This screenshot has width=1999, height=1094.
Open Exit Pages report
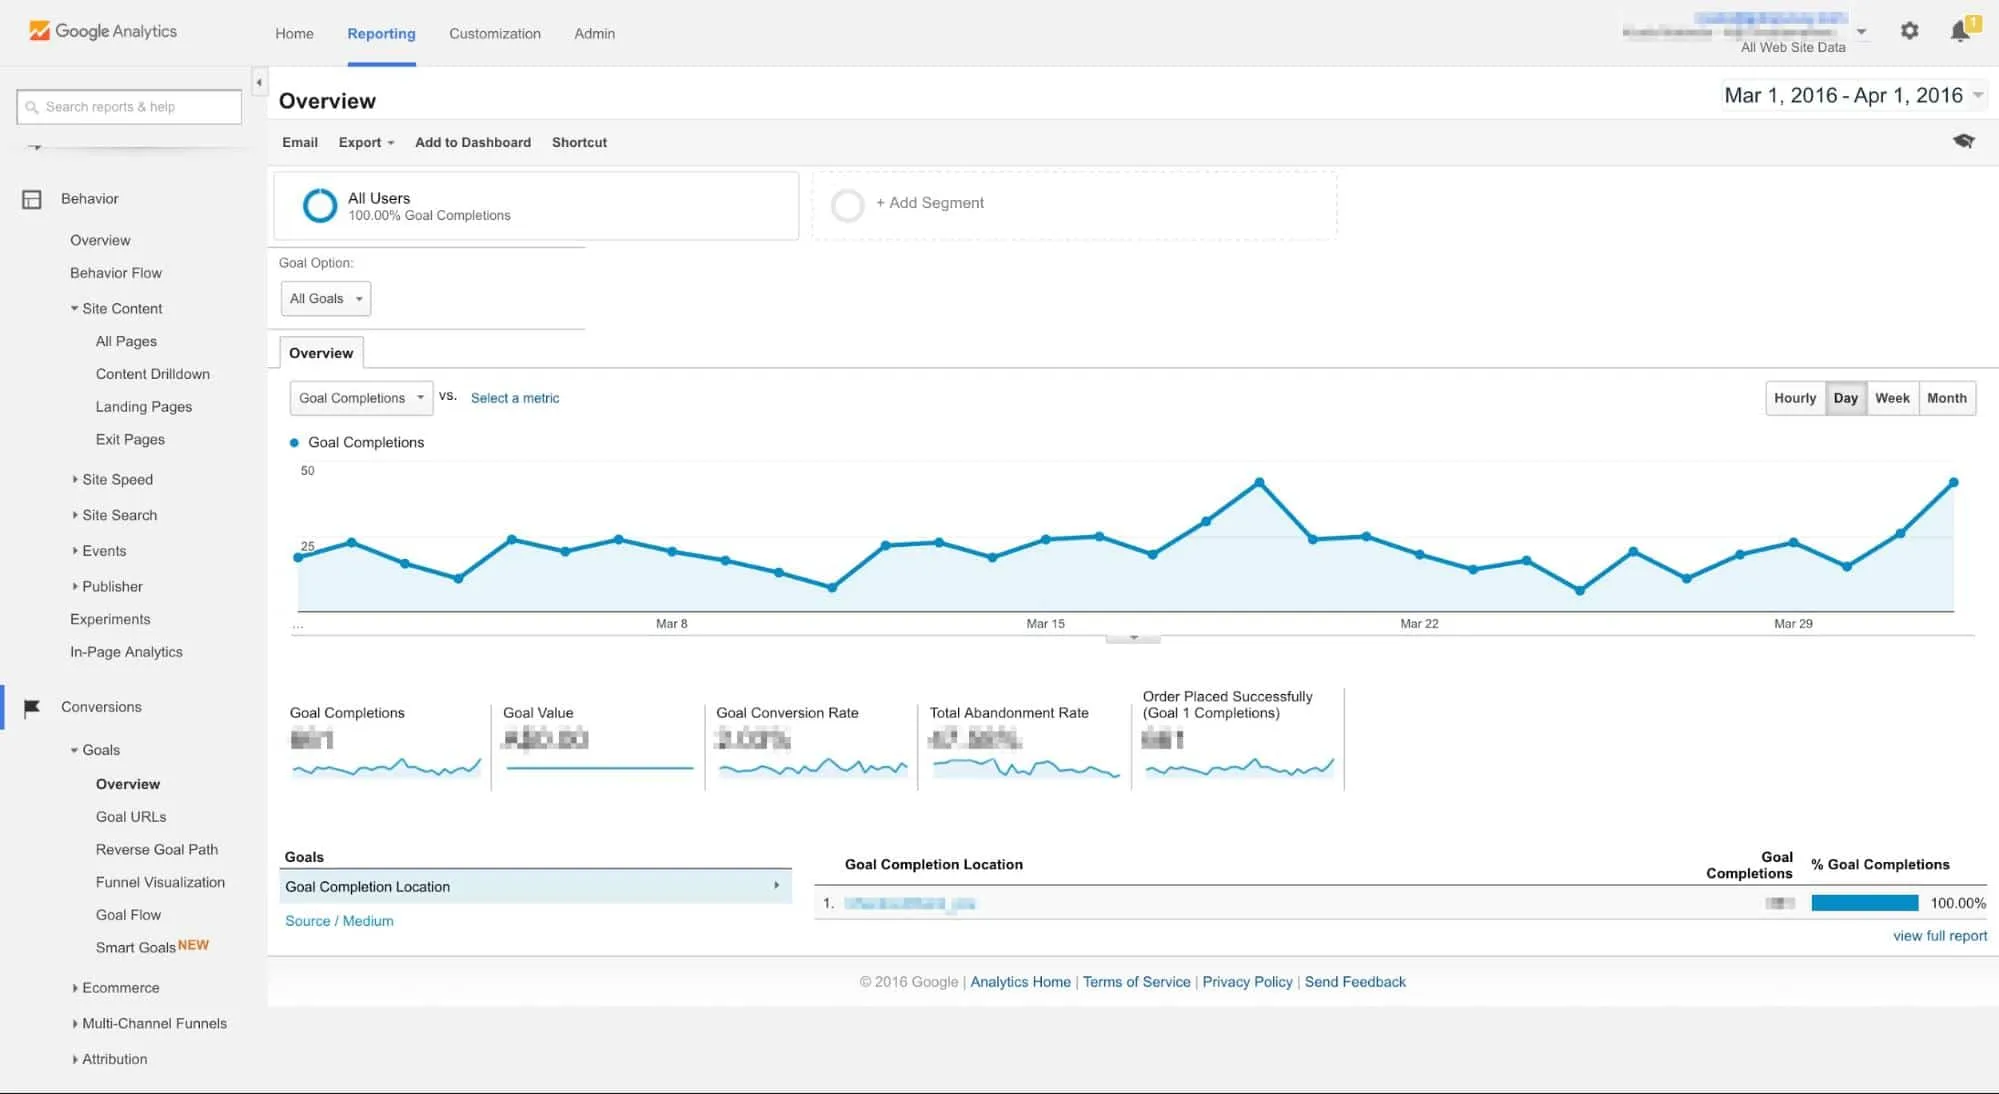(130, 439)
